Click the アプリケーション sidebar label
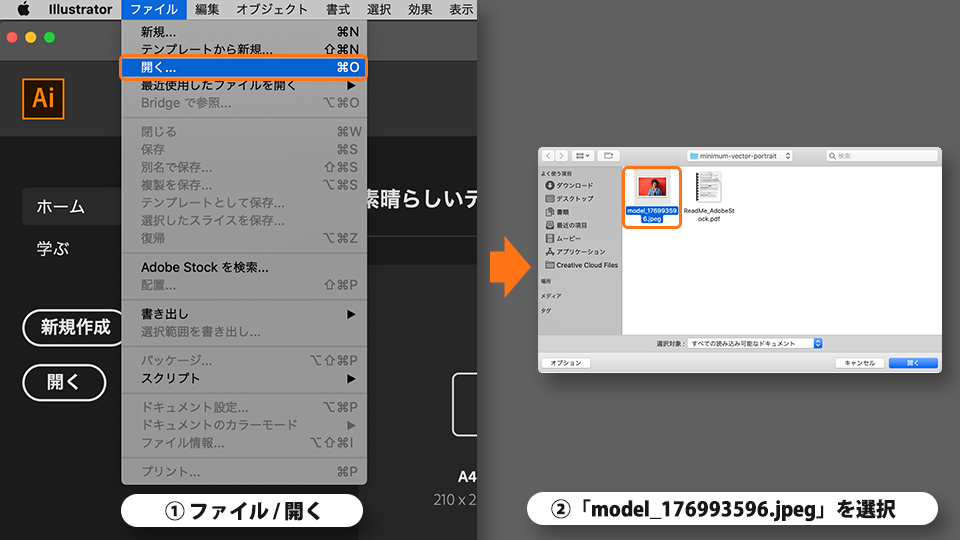Image resolution: width=960 pixels, height=540 pixels. [x=580, y=252]
